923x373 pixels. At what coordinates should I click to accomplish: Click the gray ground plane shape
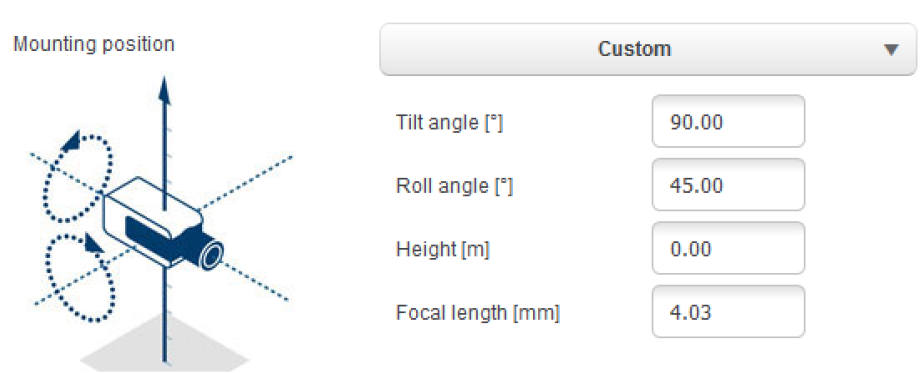164,344
